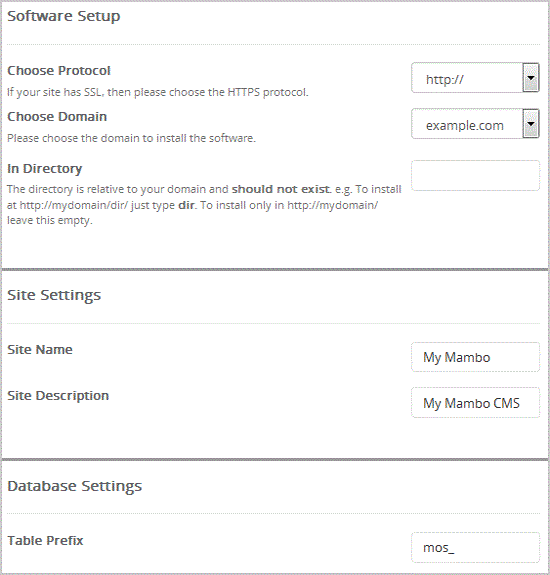Viewport: 550px width, 575px height.
Task: Click the Site Description field with My Mambo CMS
Action: click(x=475, y=403)
